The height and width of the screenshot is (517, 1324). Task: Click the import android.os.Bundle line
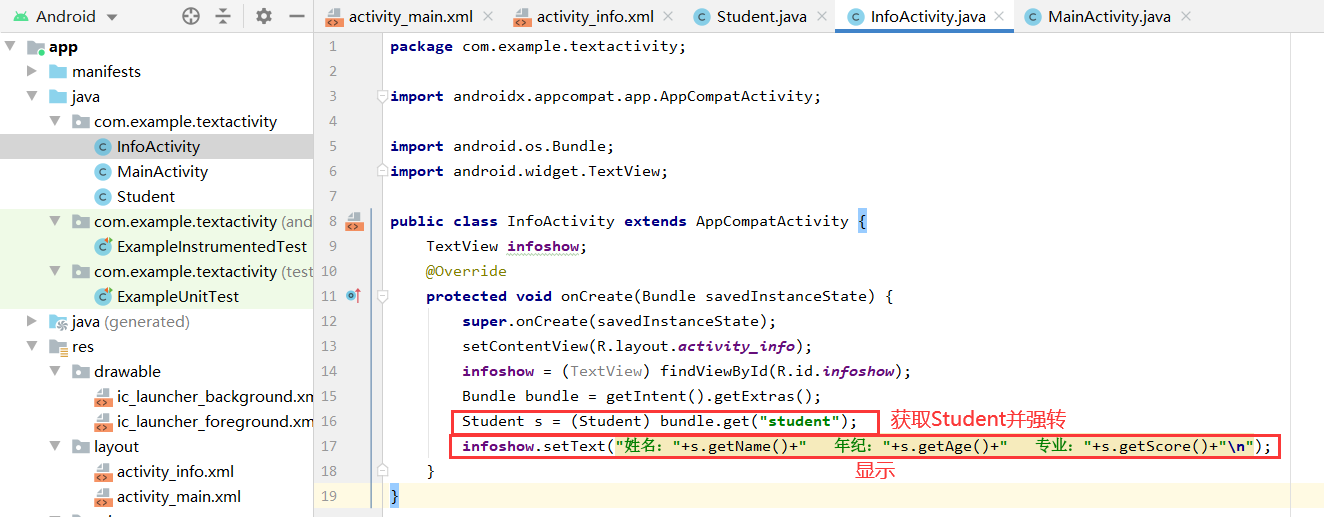502,146
